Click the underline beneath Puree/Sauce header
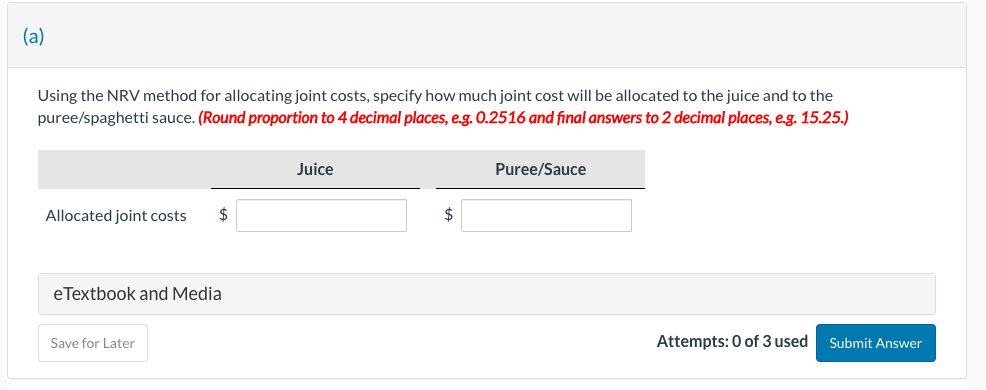This screenshot has width=986, height=390. pyautogui.click(x=541, y=188)
